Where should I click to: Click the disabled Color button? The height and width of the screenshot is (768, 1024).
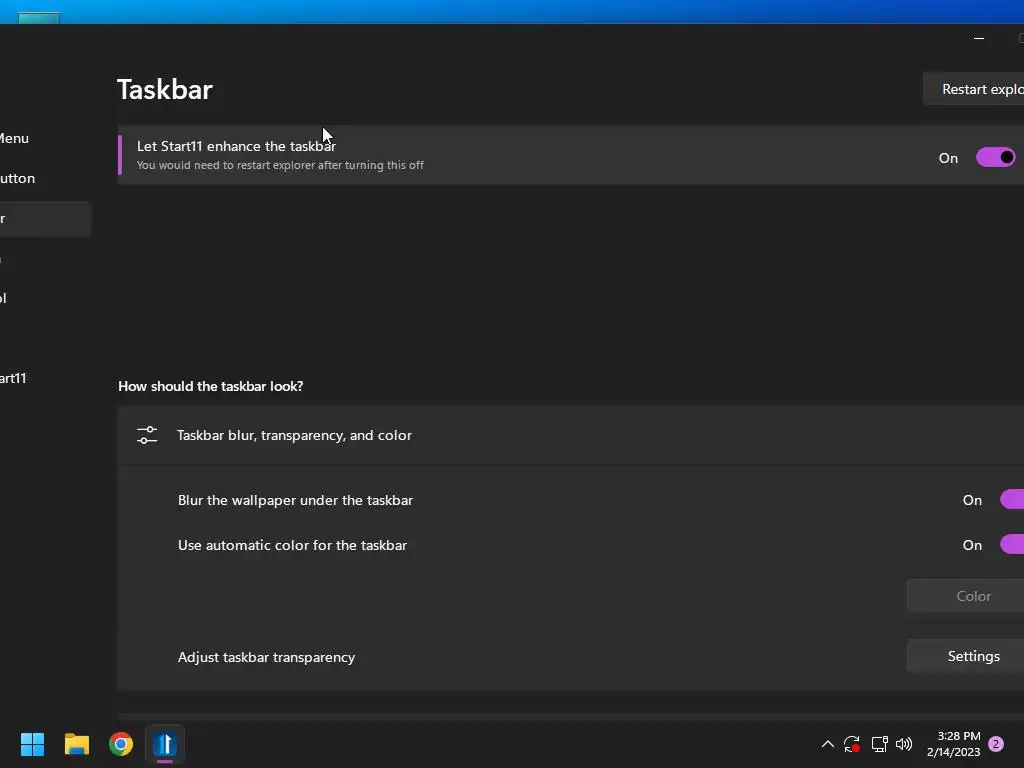966,596
